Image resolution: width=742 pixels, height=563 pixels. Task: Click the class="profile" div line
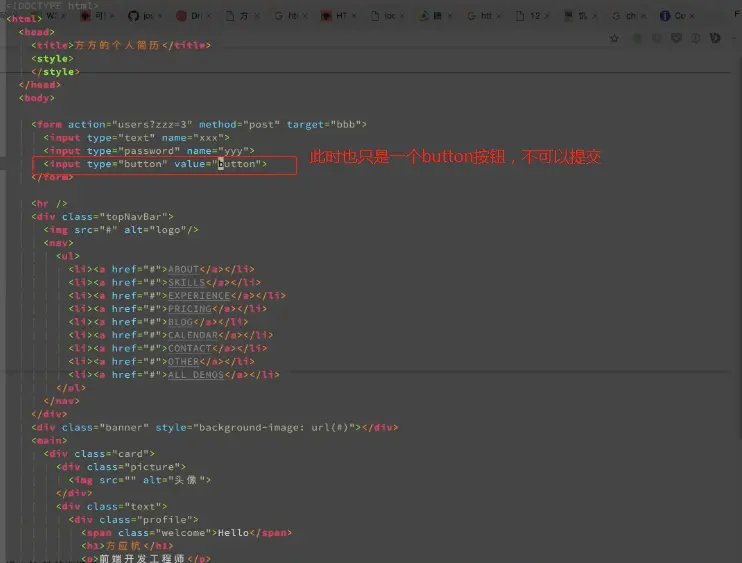click(133, 519)
